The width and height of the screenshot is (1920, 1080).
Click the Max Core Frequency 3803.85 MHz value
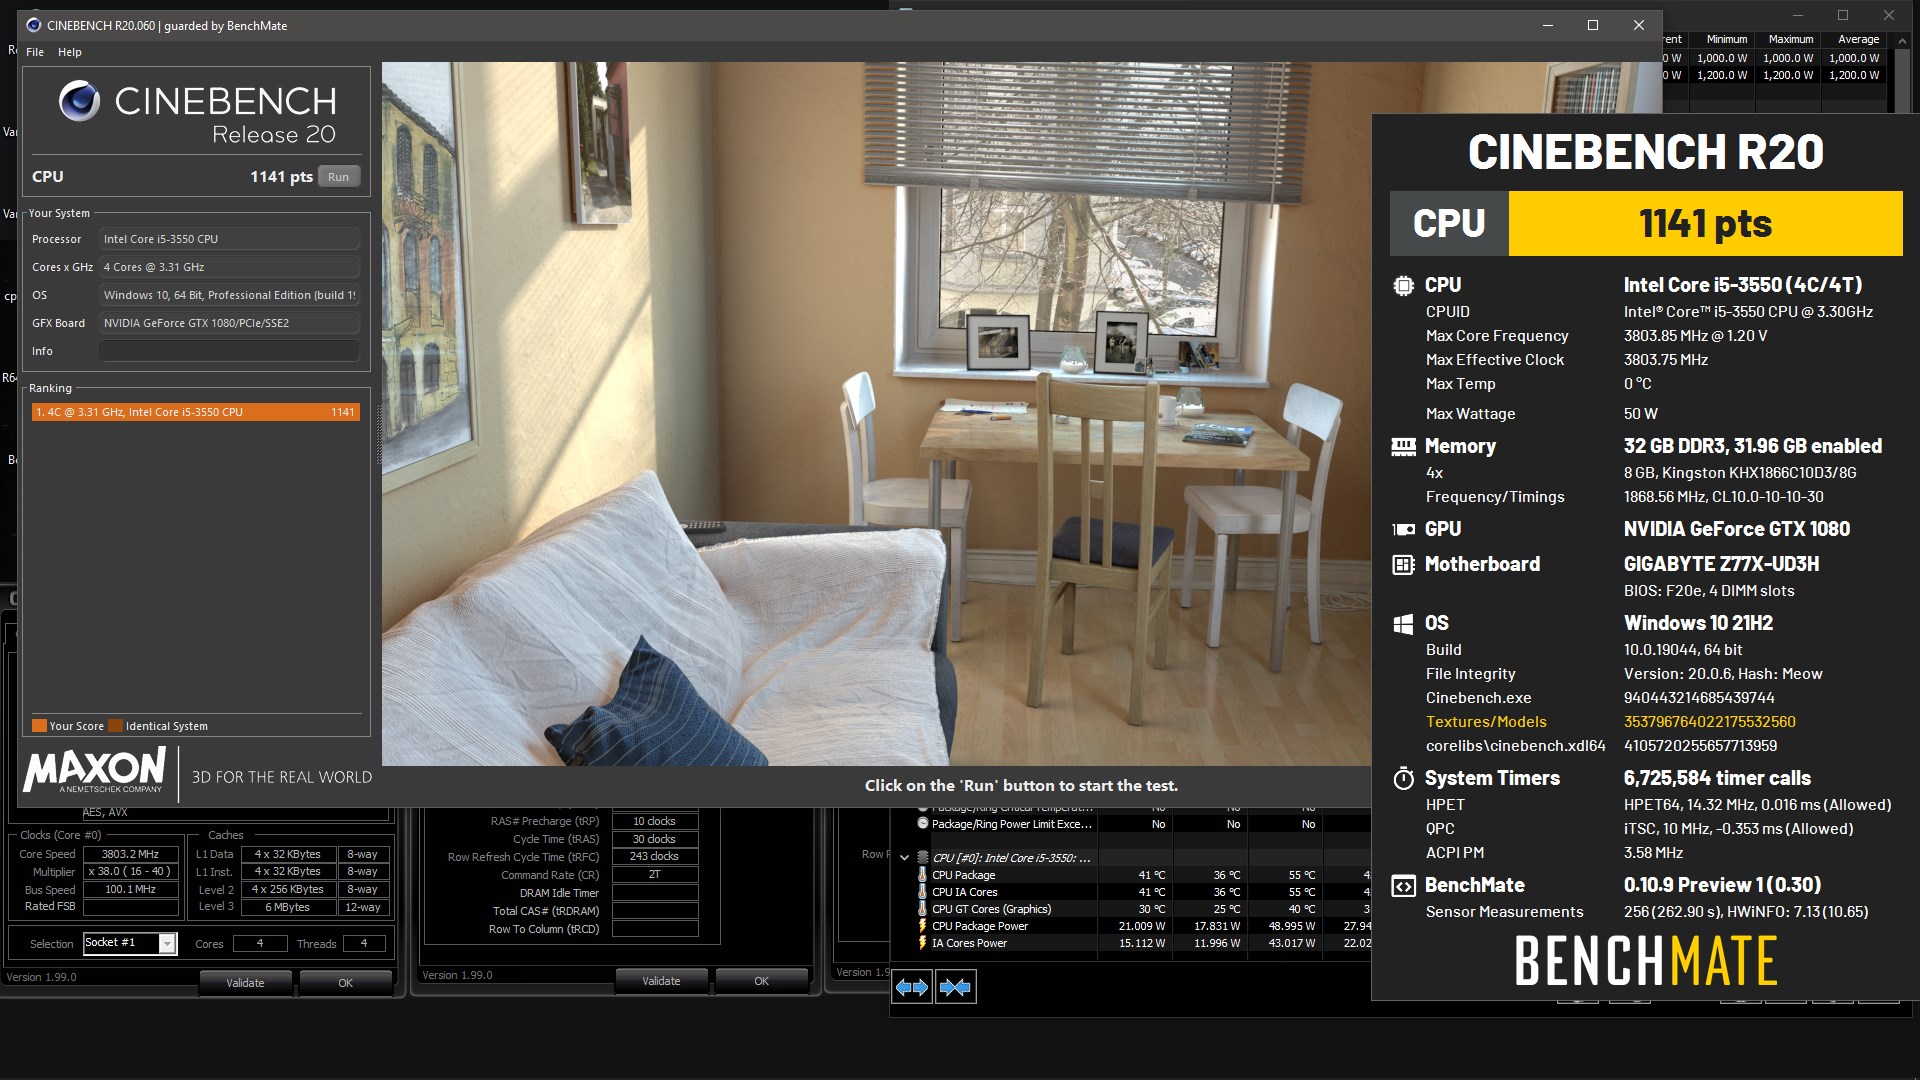tap(1695, 336)
